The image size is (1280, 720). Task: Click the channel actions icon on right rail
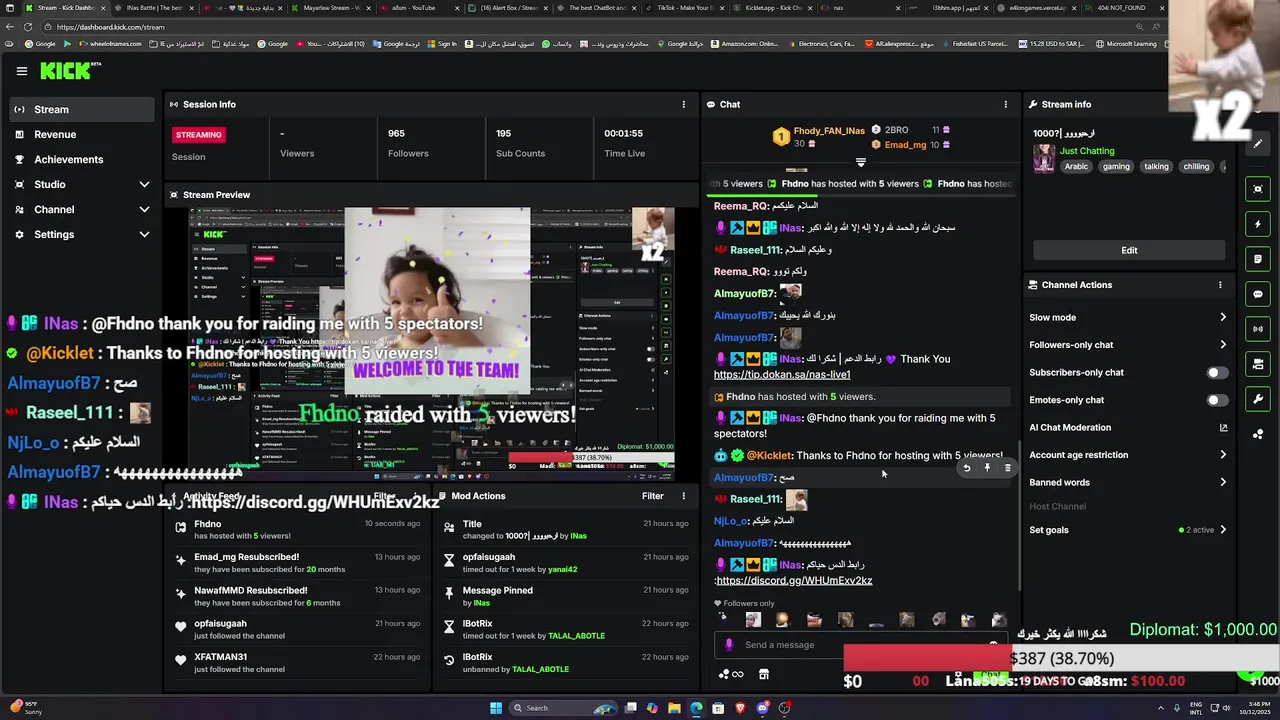coord(1258,364)
